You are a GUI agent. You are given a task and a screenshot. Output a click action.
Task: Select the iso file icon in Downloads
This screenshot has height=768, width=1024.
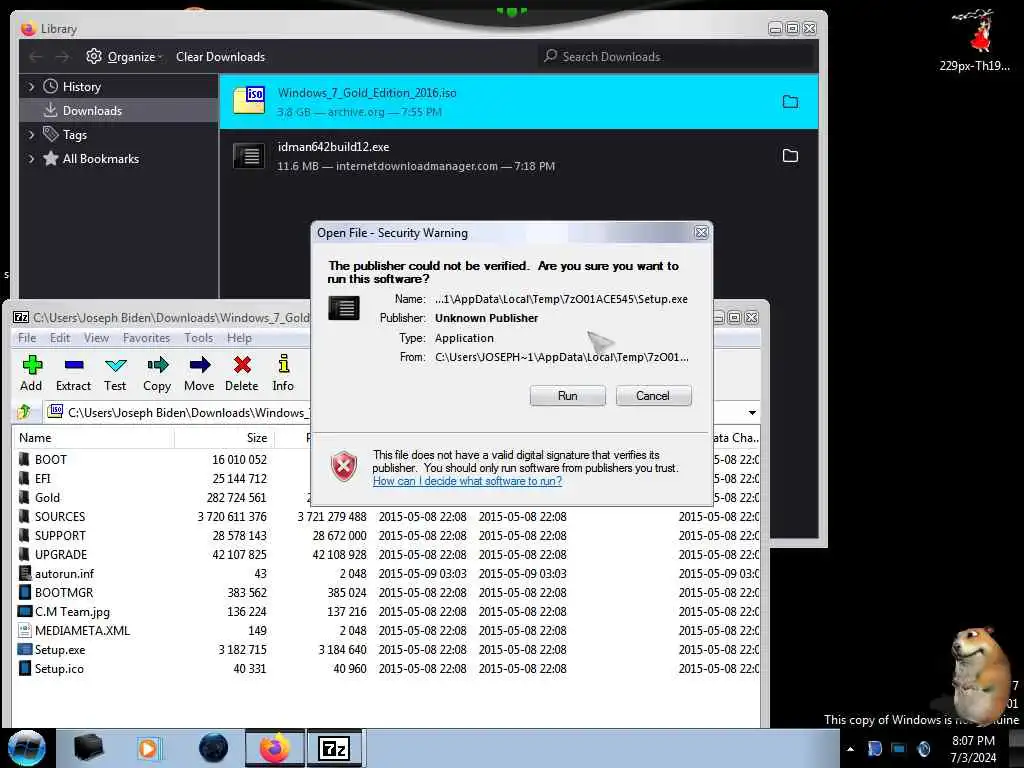coord(249,101)
